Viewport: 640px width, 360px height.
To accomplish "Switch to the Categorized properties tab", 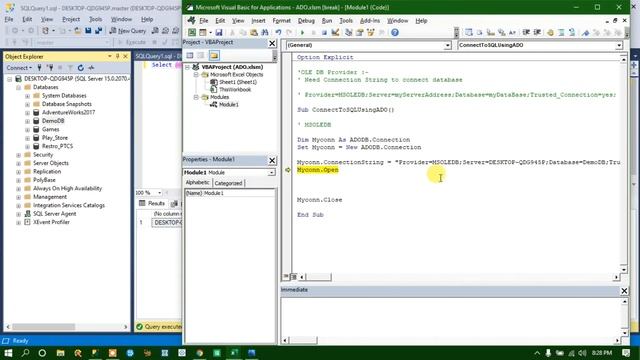I will point(228,183).
